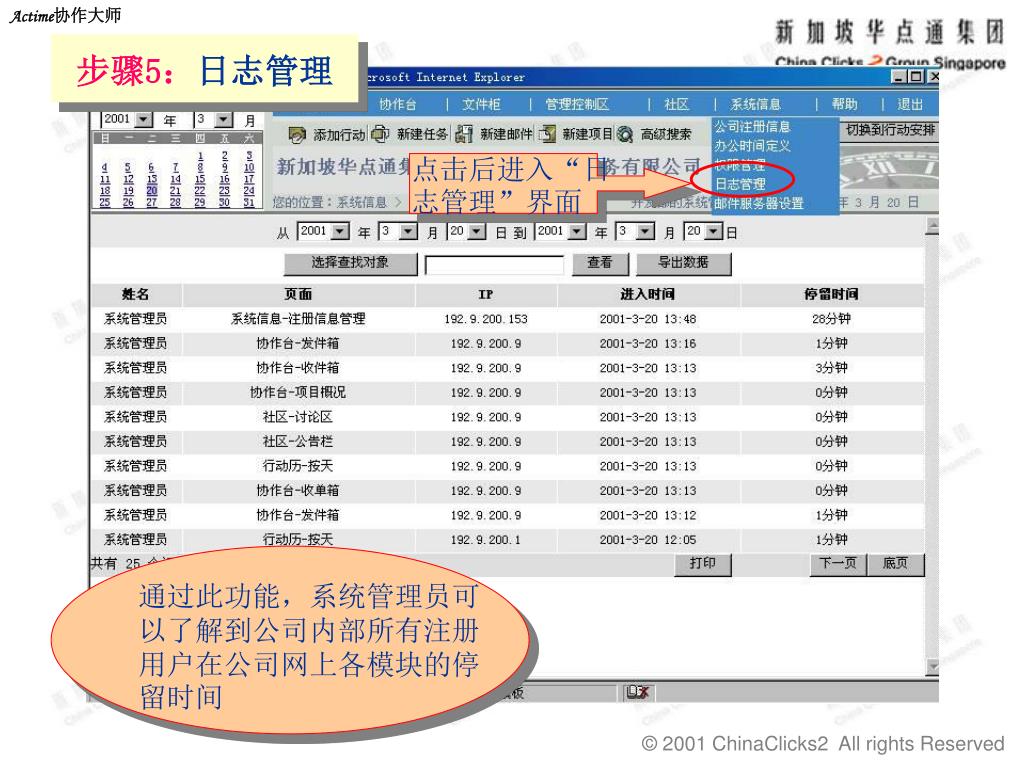Click the 查看 button

[600, 263]
